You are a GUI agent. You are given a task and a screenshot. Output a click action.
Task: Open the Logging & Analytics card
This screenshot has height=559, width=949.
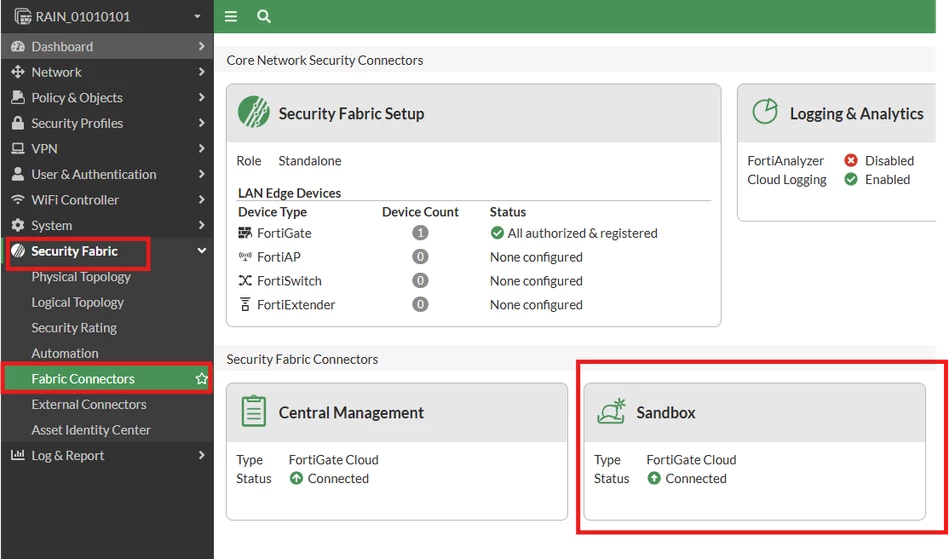click(x=837, y=152)
